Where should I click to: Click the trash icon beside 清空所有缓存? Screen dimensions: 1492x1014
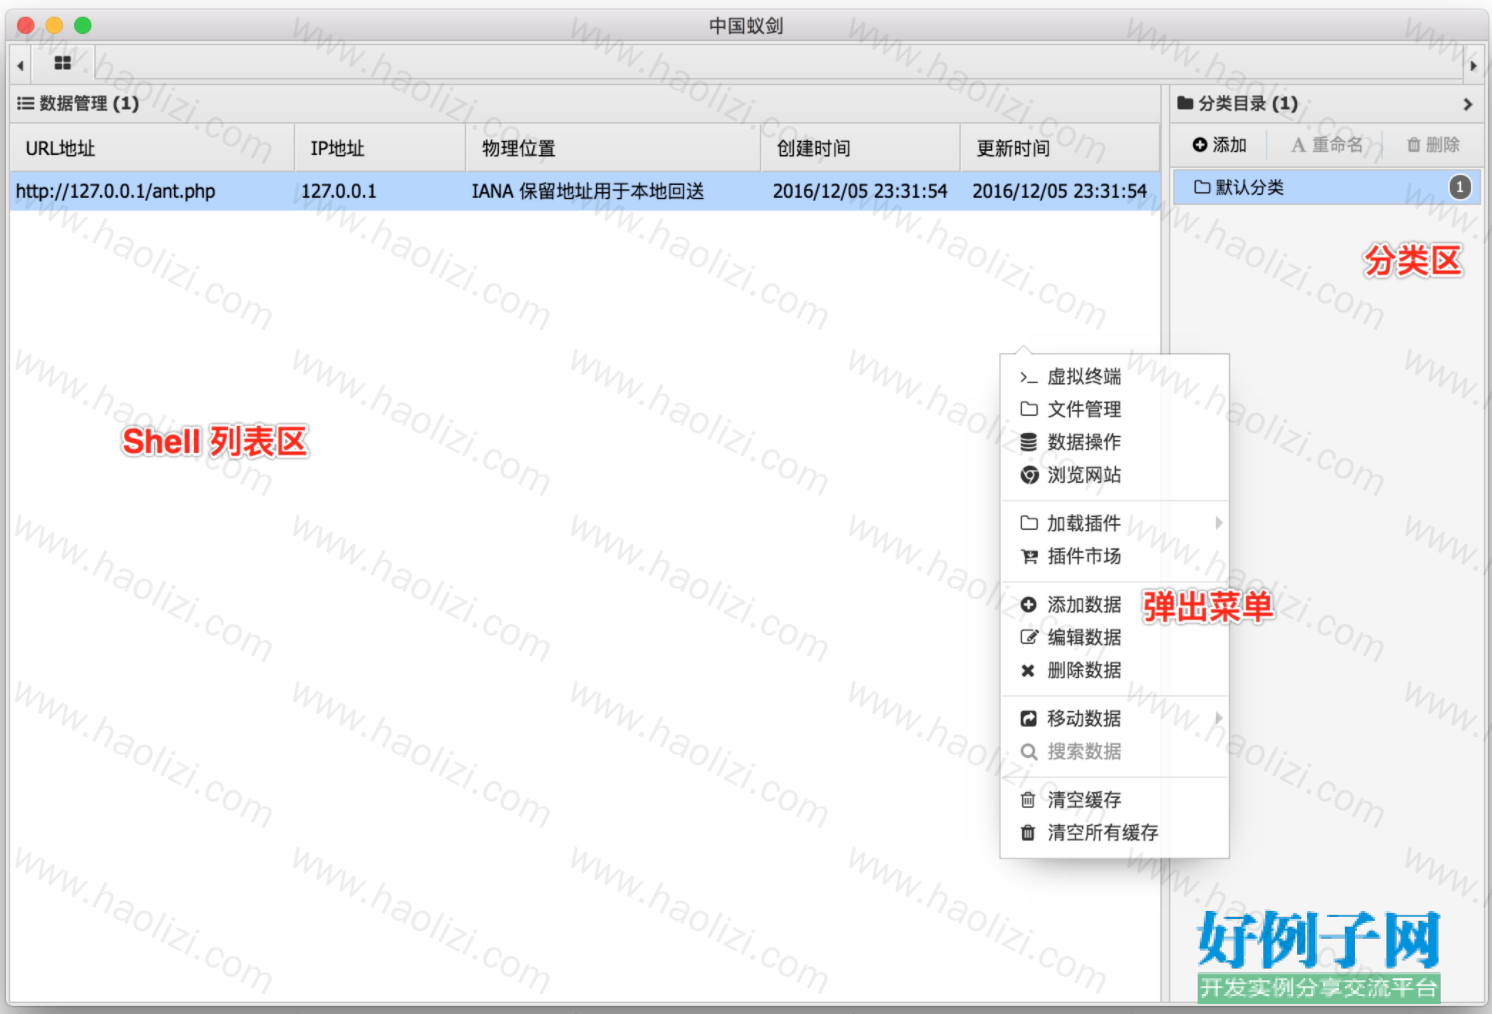1027,832
